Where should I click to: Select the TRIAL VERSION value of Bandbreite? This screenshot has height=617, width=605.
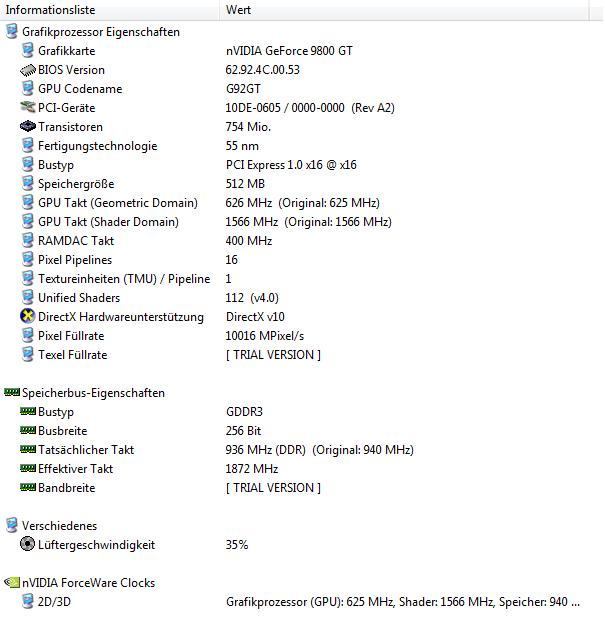pos(273,488)
